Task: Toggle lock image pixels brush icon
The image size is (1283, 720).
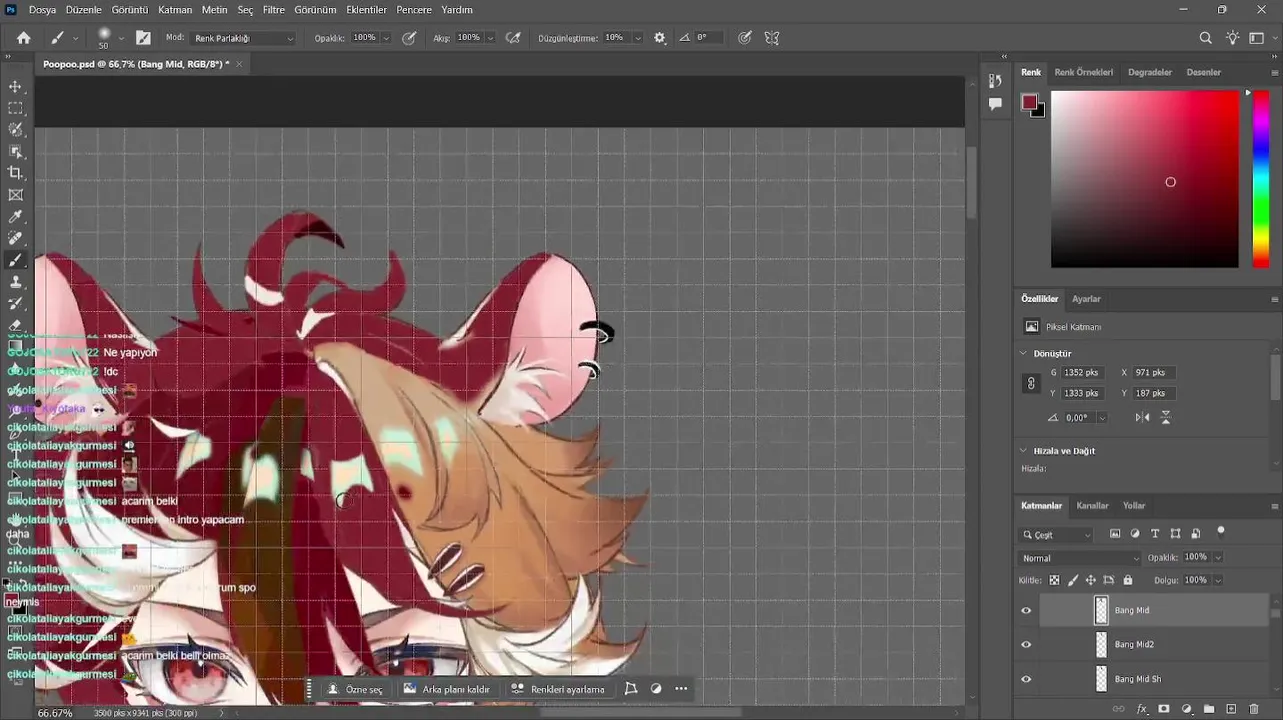Action: (1073, 580)
